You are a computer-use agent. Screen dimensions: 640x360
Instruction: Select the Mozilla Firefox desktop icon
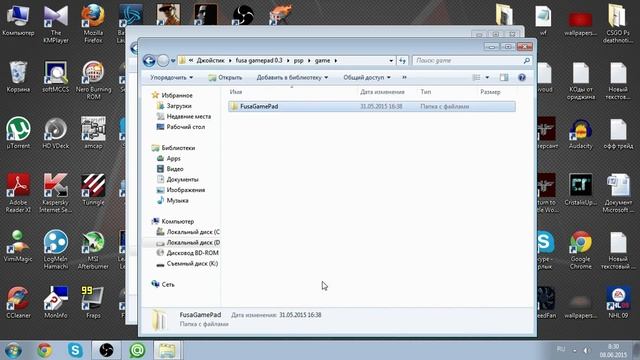tap(93, 24)
